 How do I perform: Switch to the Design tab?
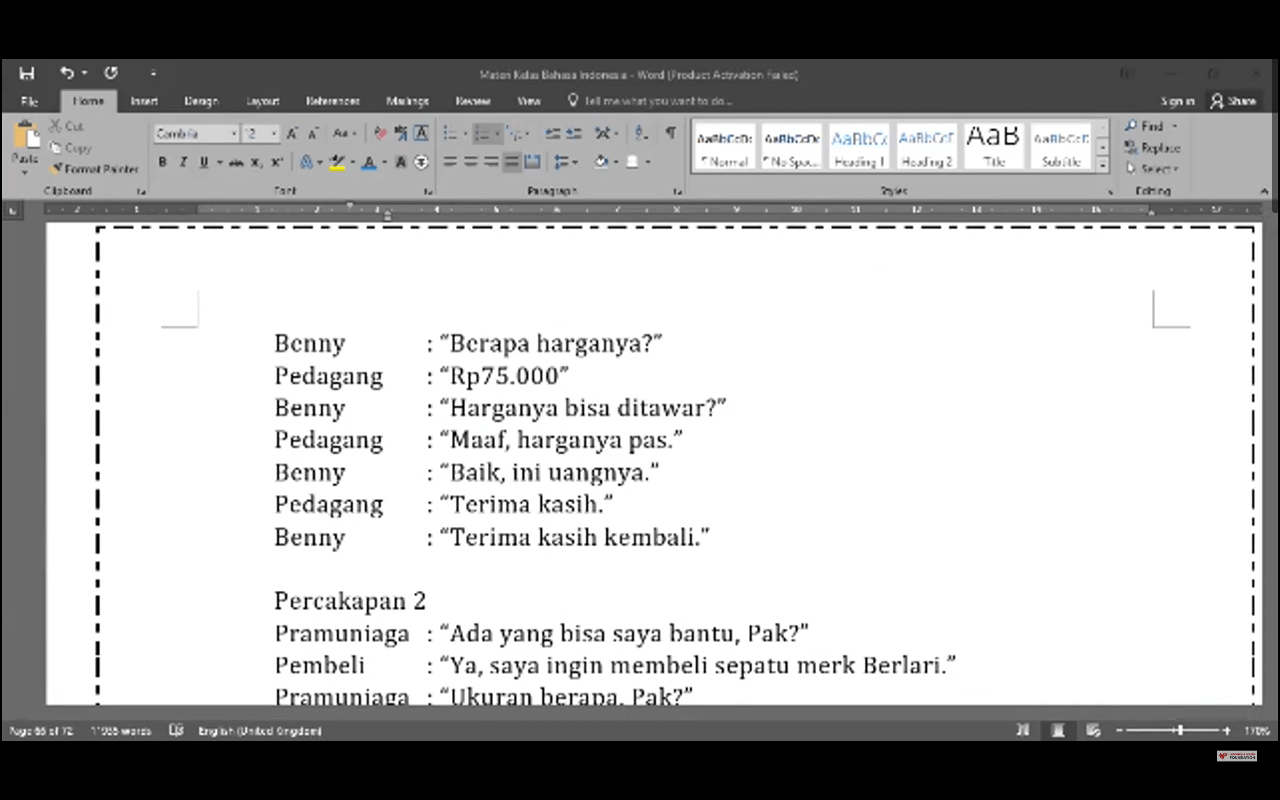[201, 101]
